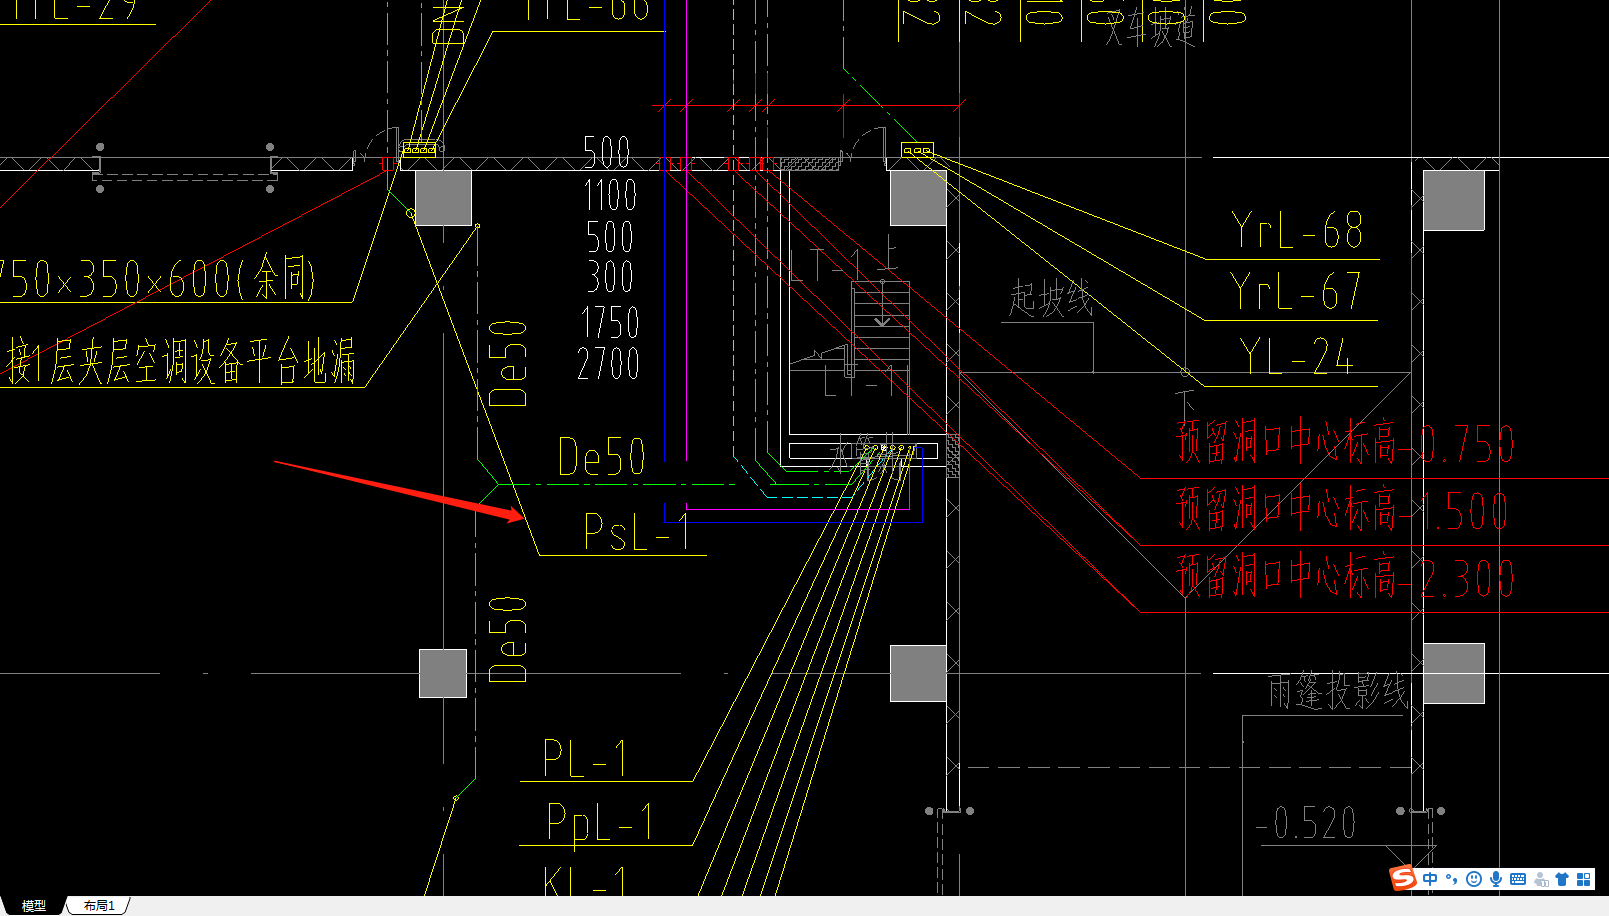The image size is (1609, 916).
Task: Select red text 预留洞口中心标高-1.500
Action: coord(1343,509)
